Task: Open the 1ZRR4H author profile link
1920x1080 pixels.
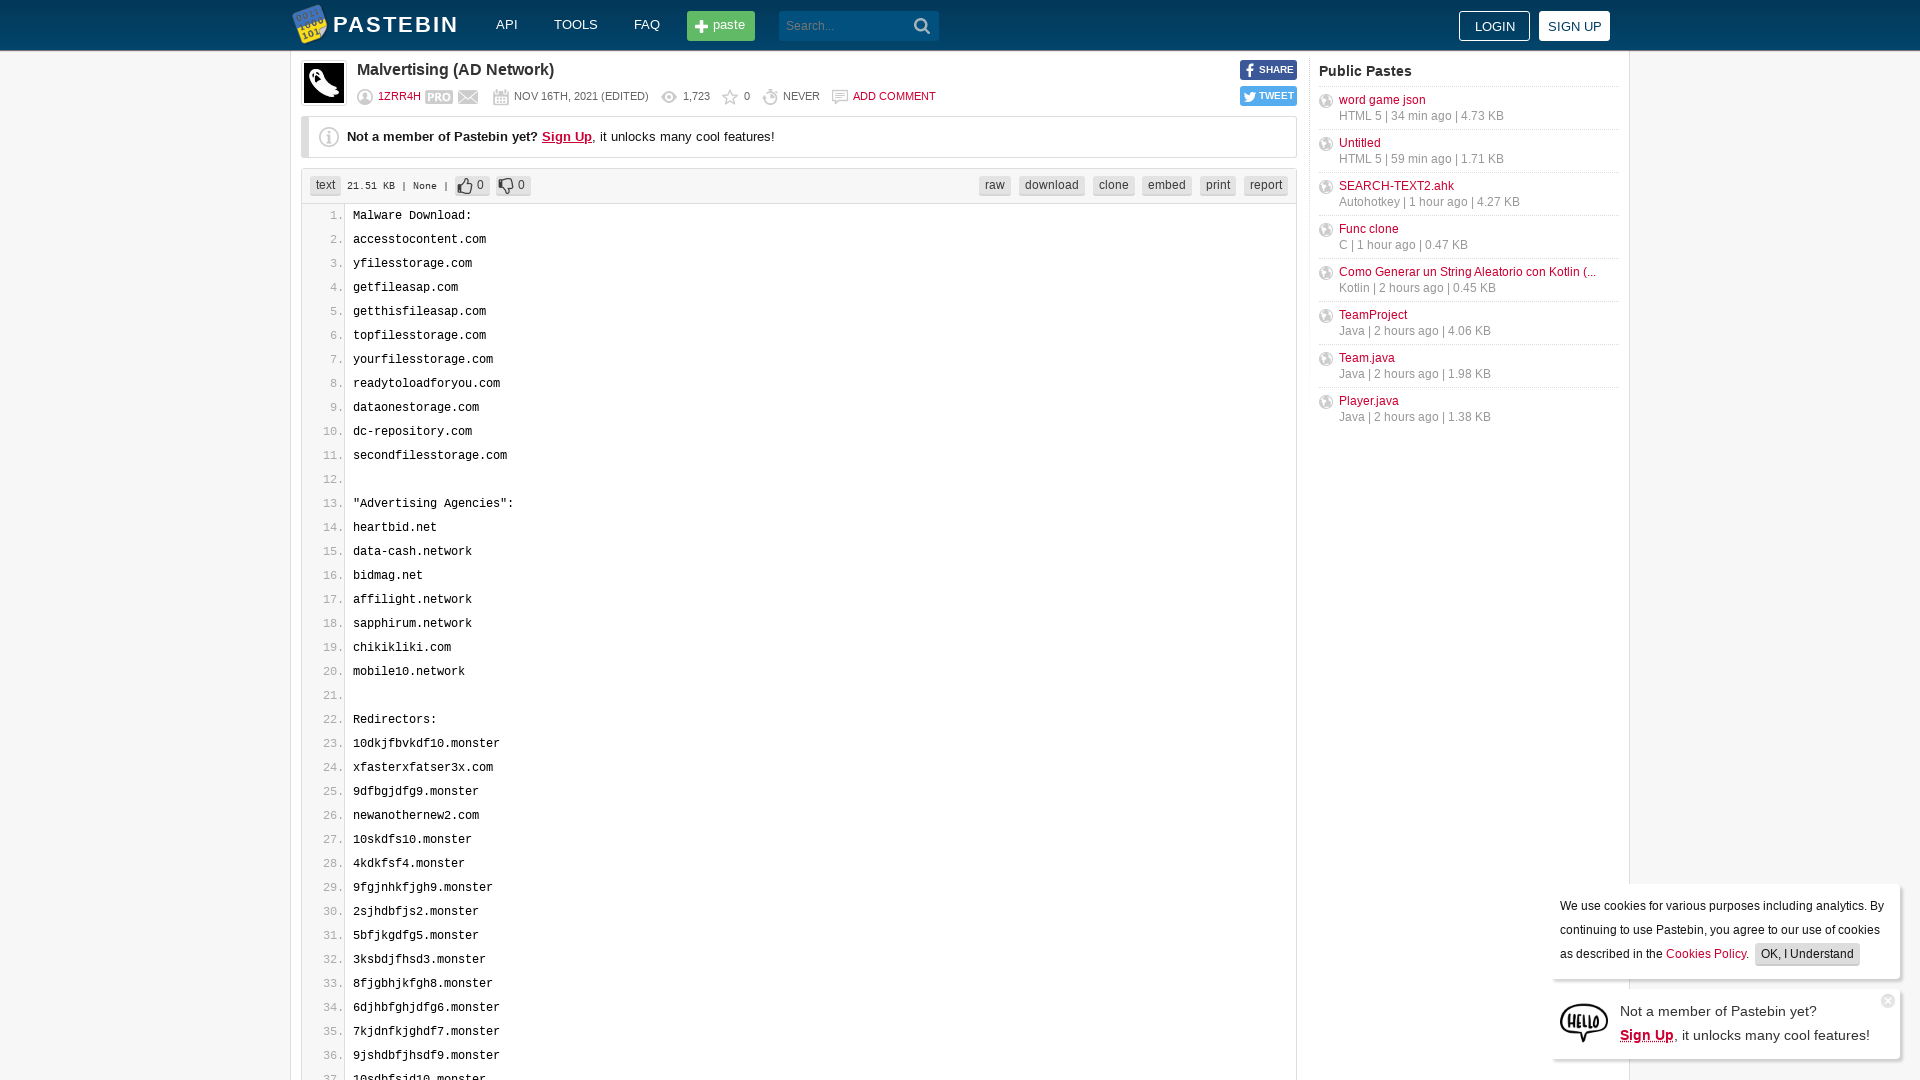Action: 399,97
